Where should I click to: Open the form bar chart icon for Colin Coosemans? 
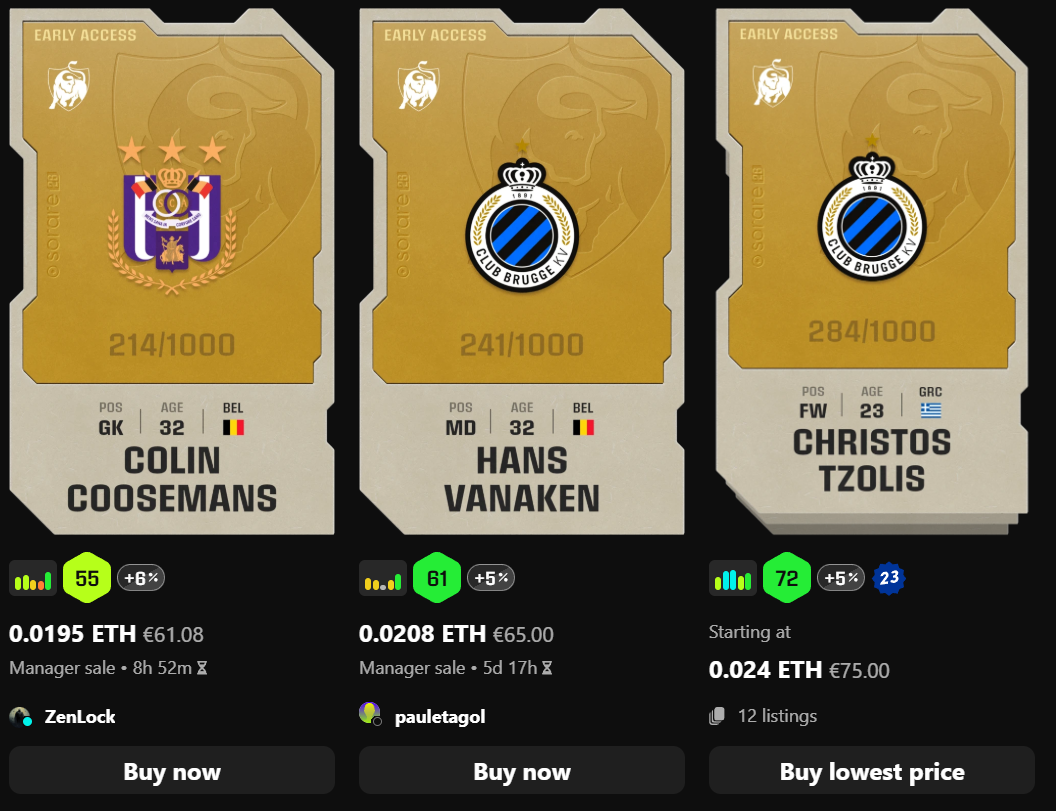pos(33,578)
